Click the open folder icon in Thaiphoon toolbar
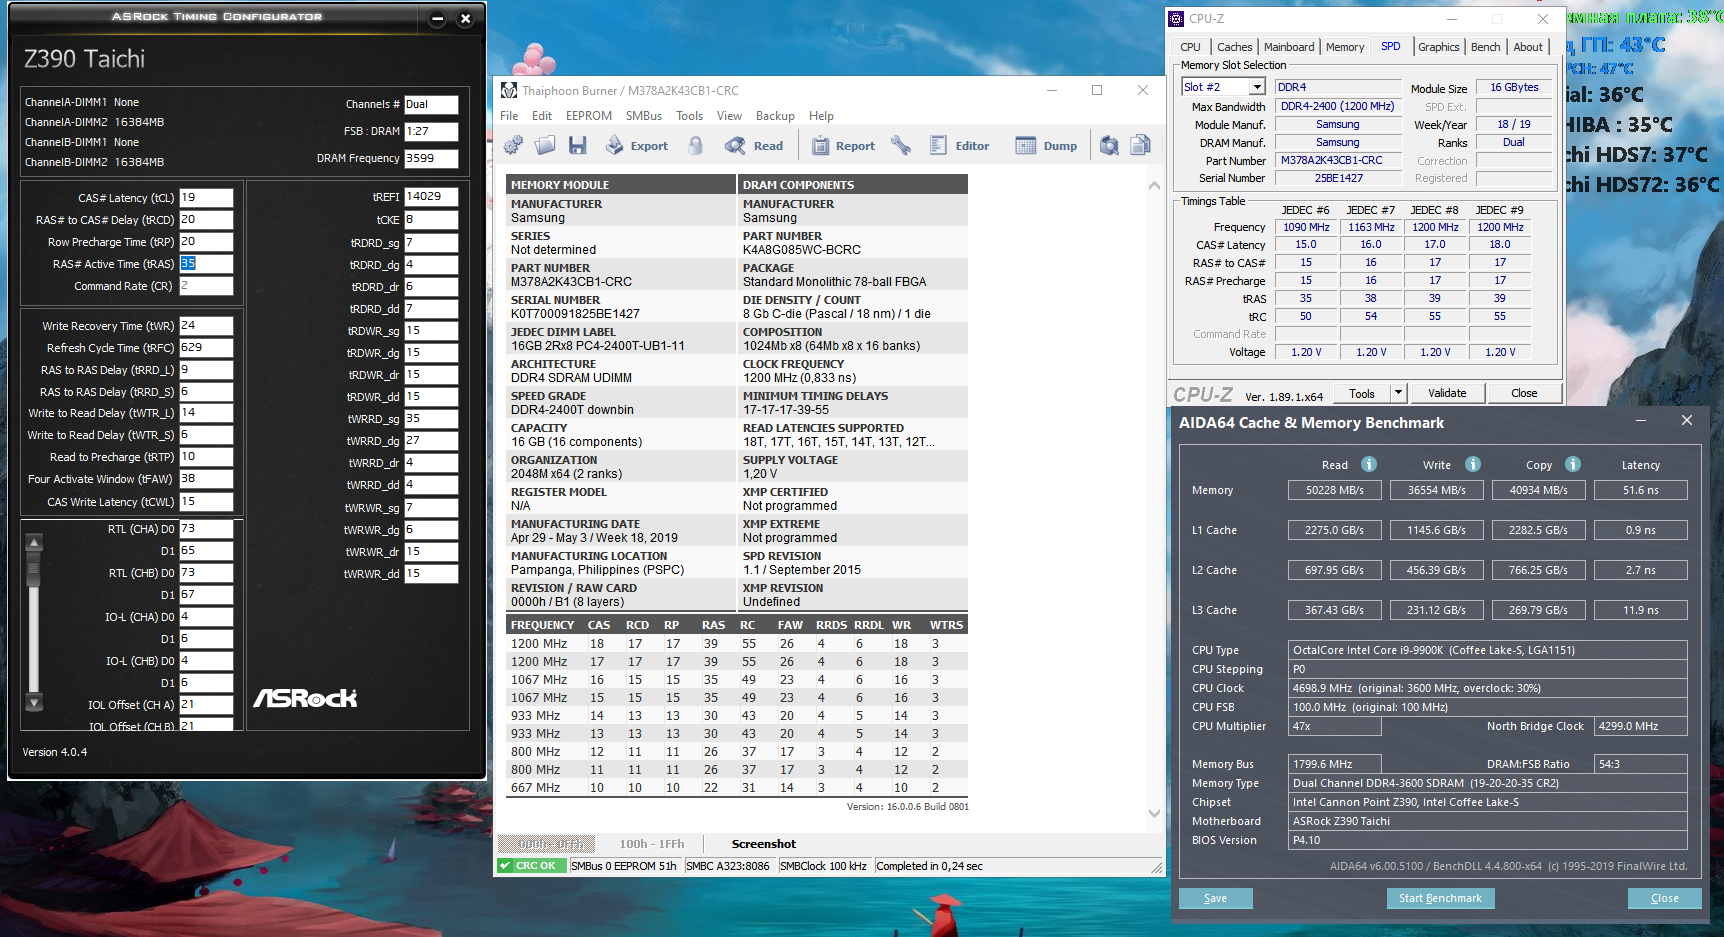Screen dimensions: 1724x937 coord(545,146)
